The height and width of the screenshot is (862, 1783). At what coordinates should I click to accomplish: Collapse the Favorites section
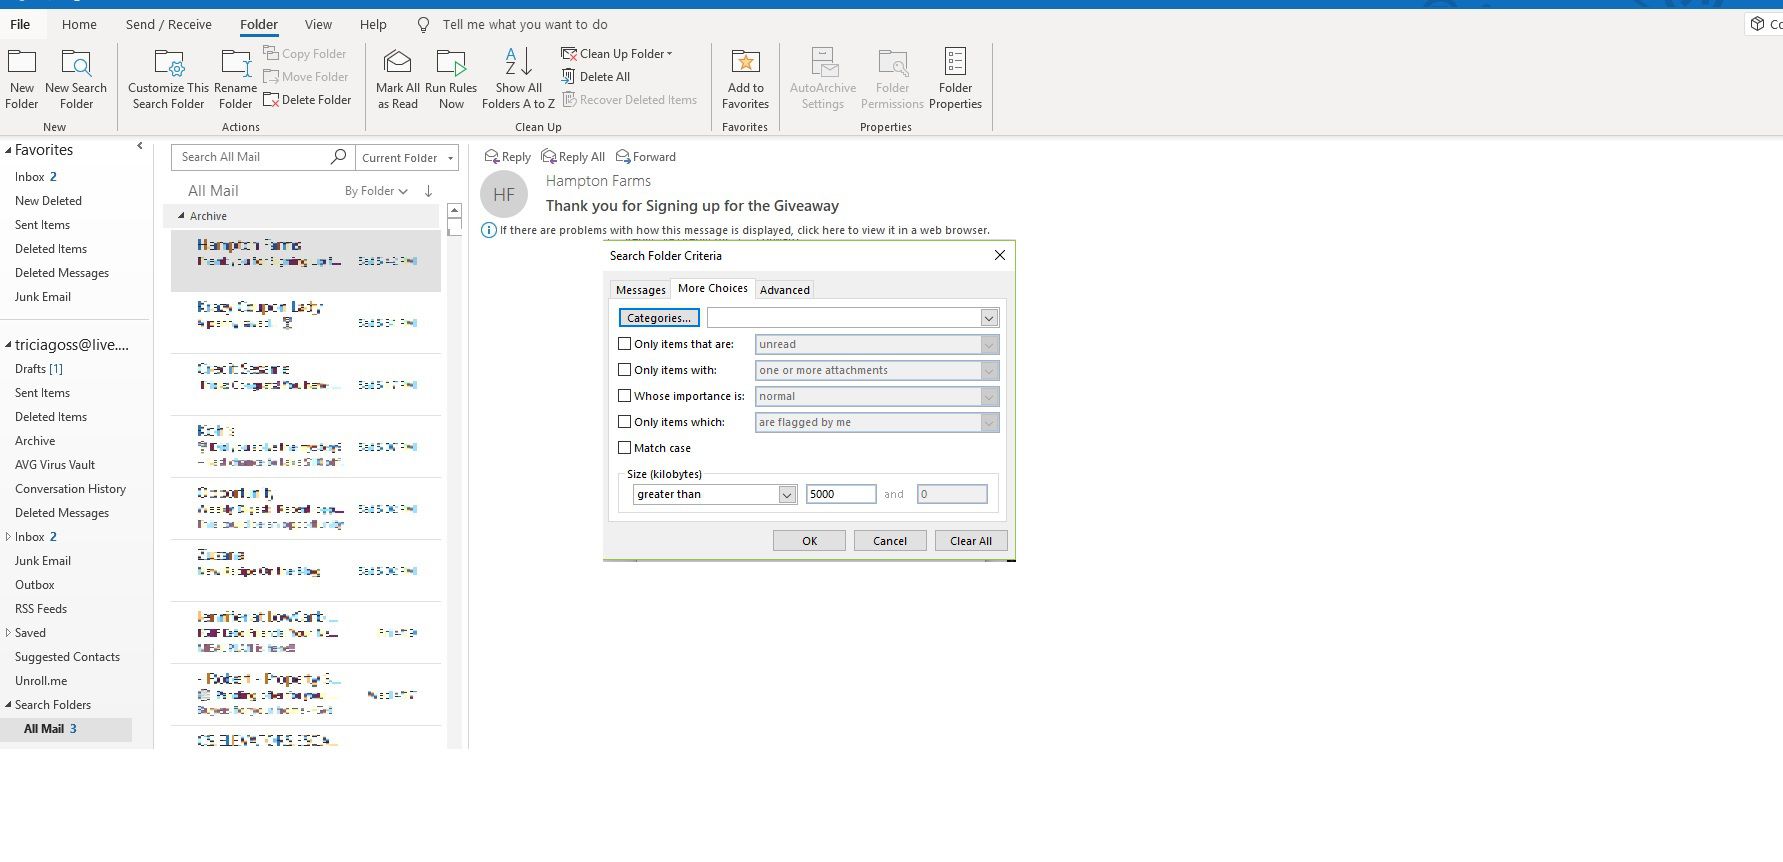click(x=8, y=150)
